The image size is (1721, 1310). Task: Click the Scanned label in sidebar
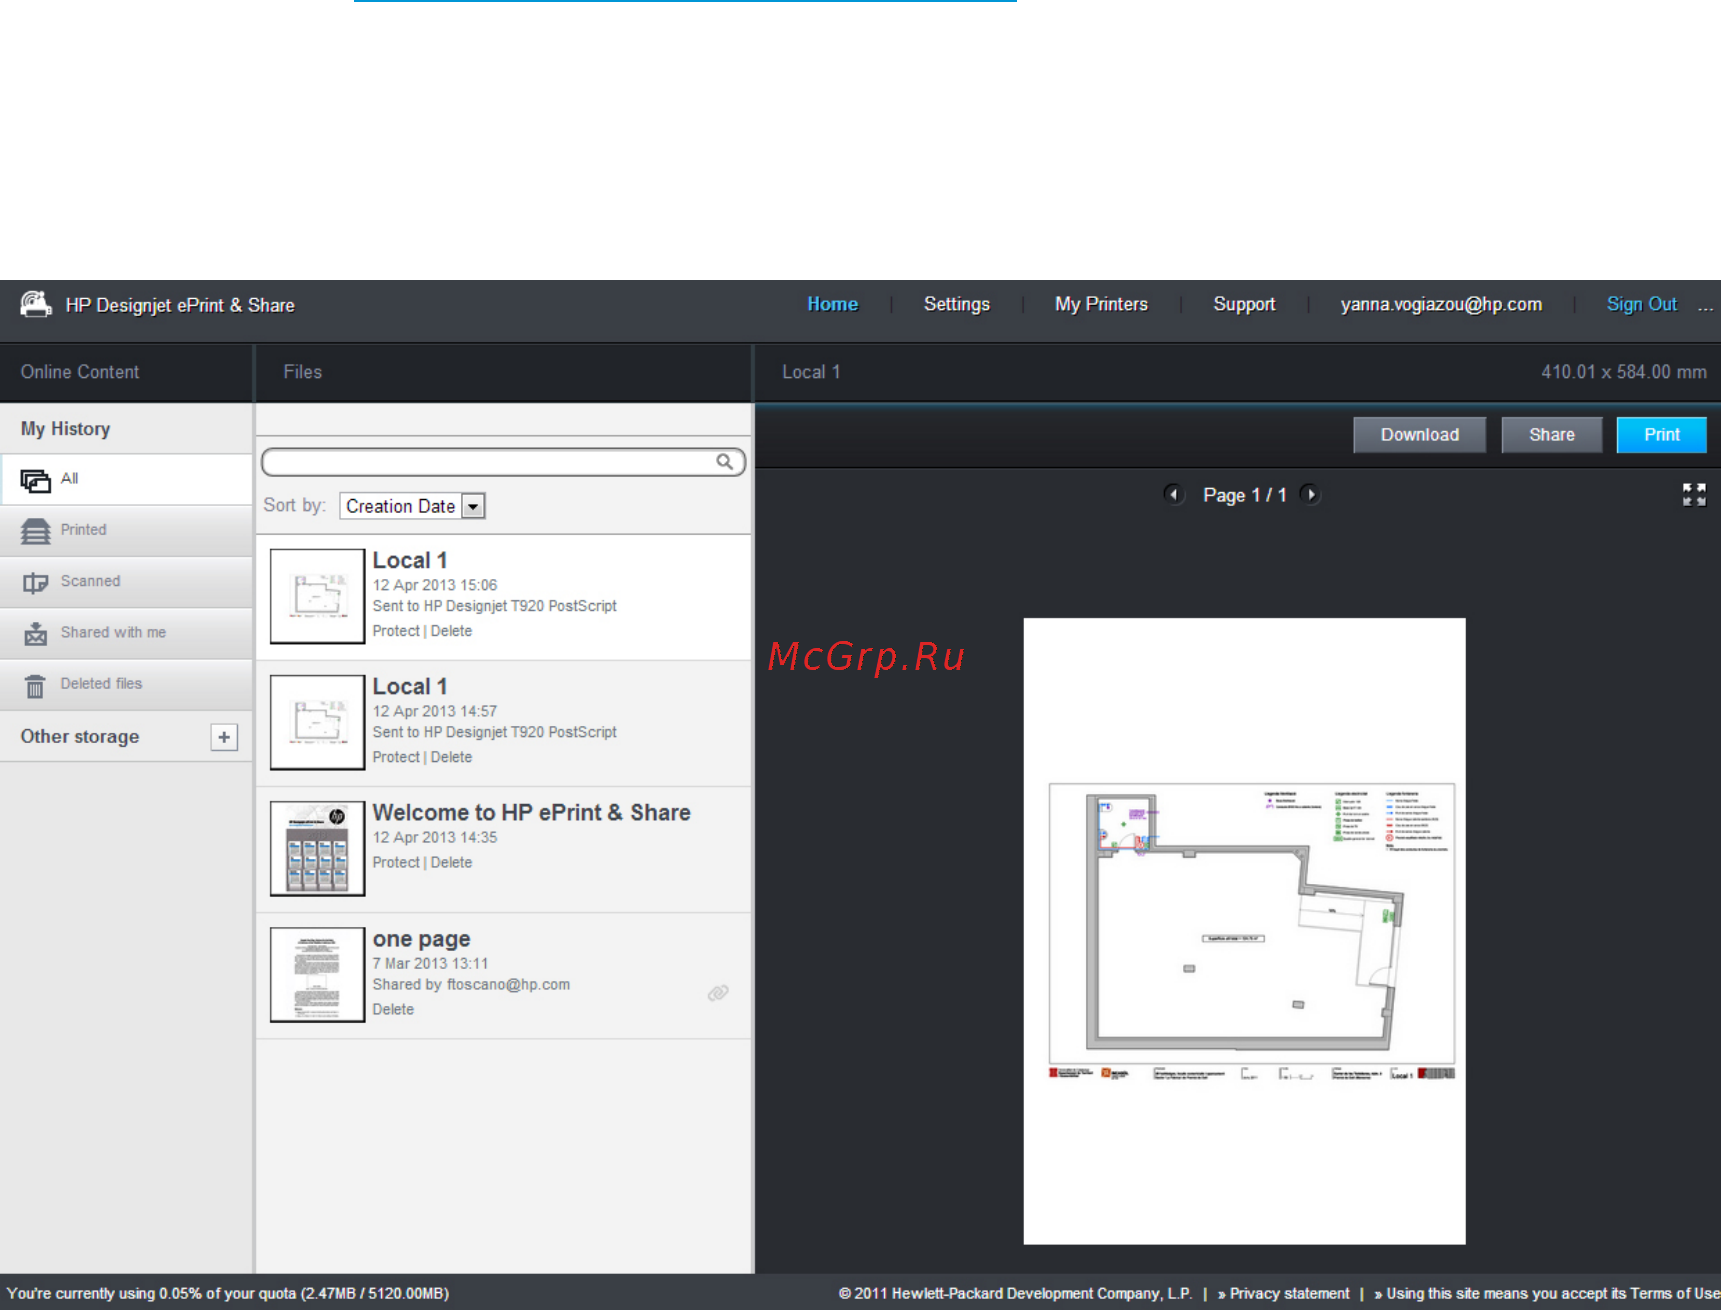point(90,581)
